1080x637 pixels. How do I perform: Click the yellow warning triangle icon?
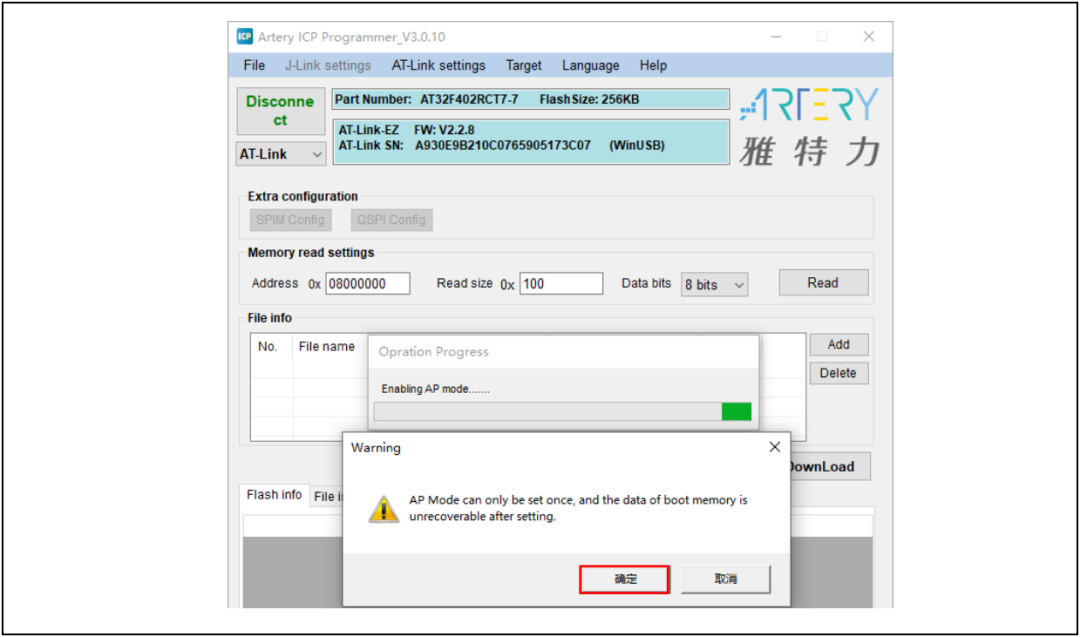point(384,509)
